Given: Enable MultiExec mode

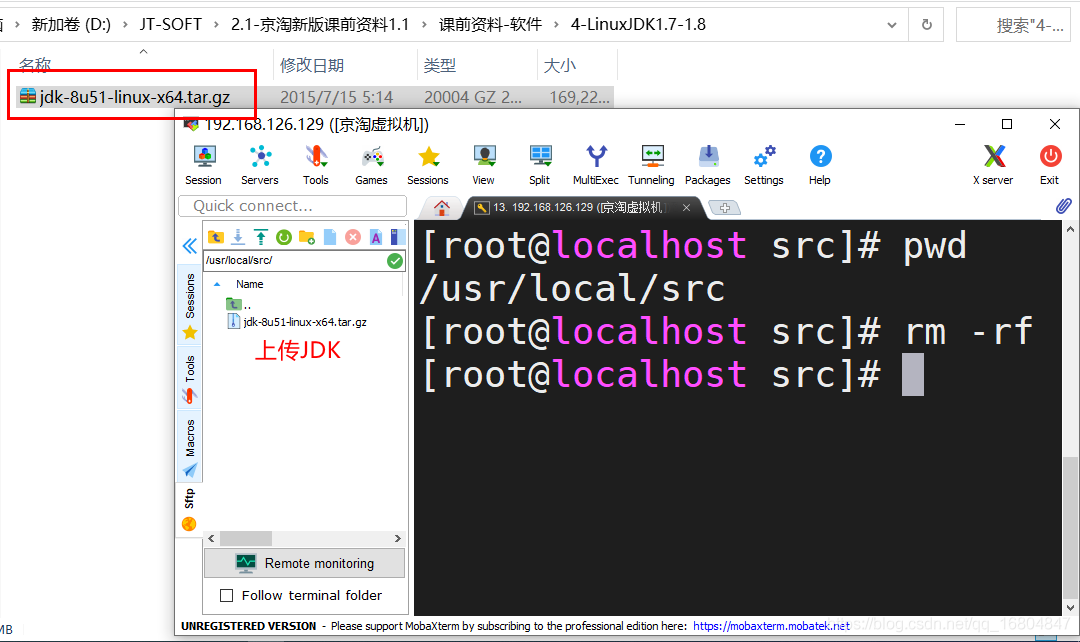Looking at the screenshot, I should click(x=596, y=165).
